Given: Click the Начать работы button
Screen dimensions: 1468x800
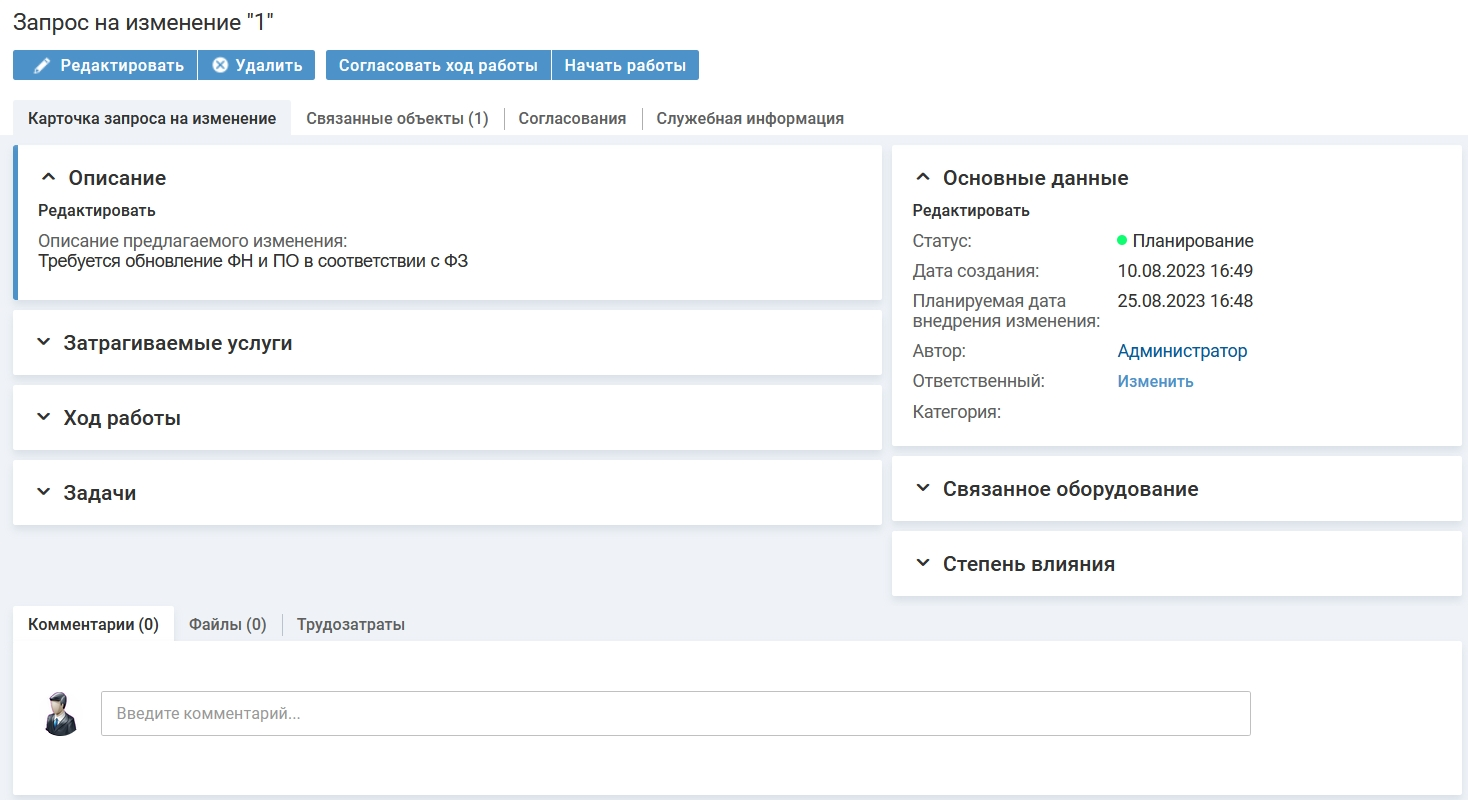Looking at the screenshot, I should click(x=625, y=65).
